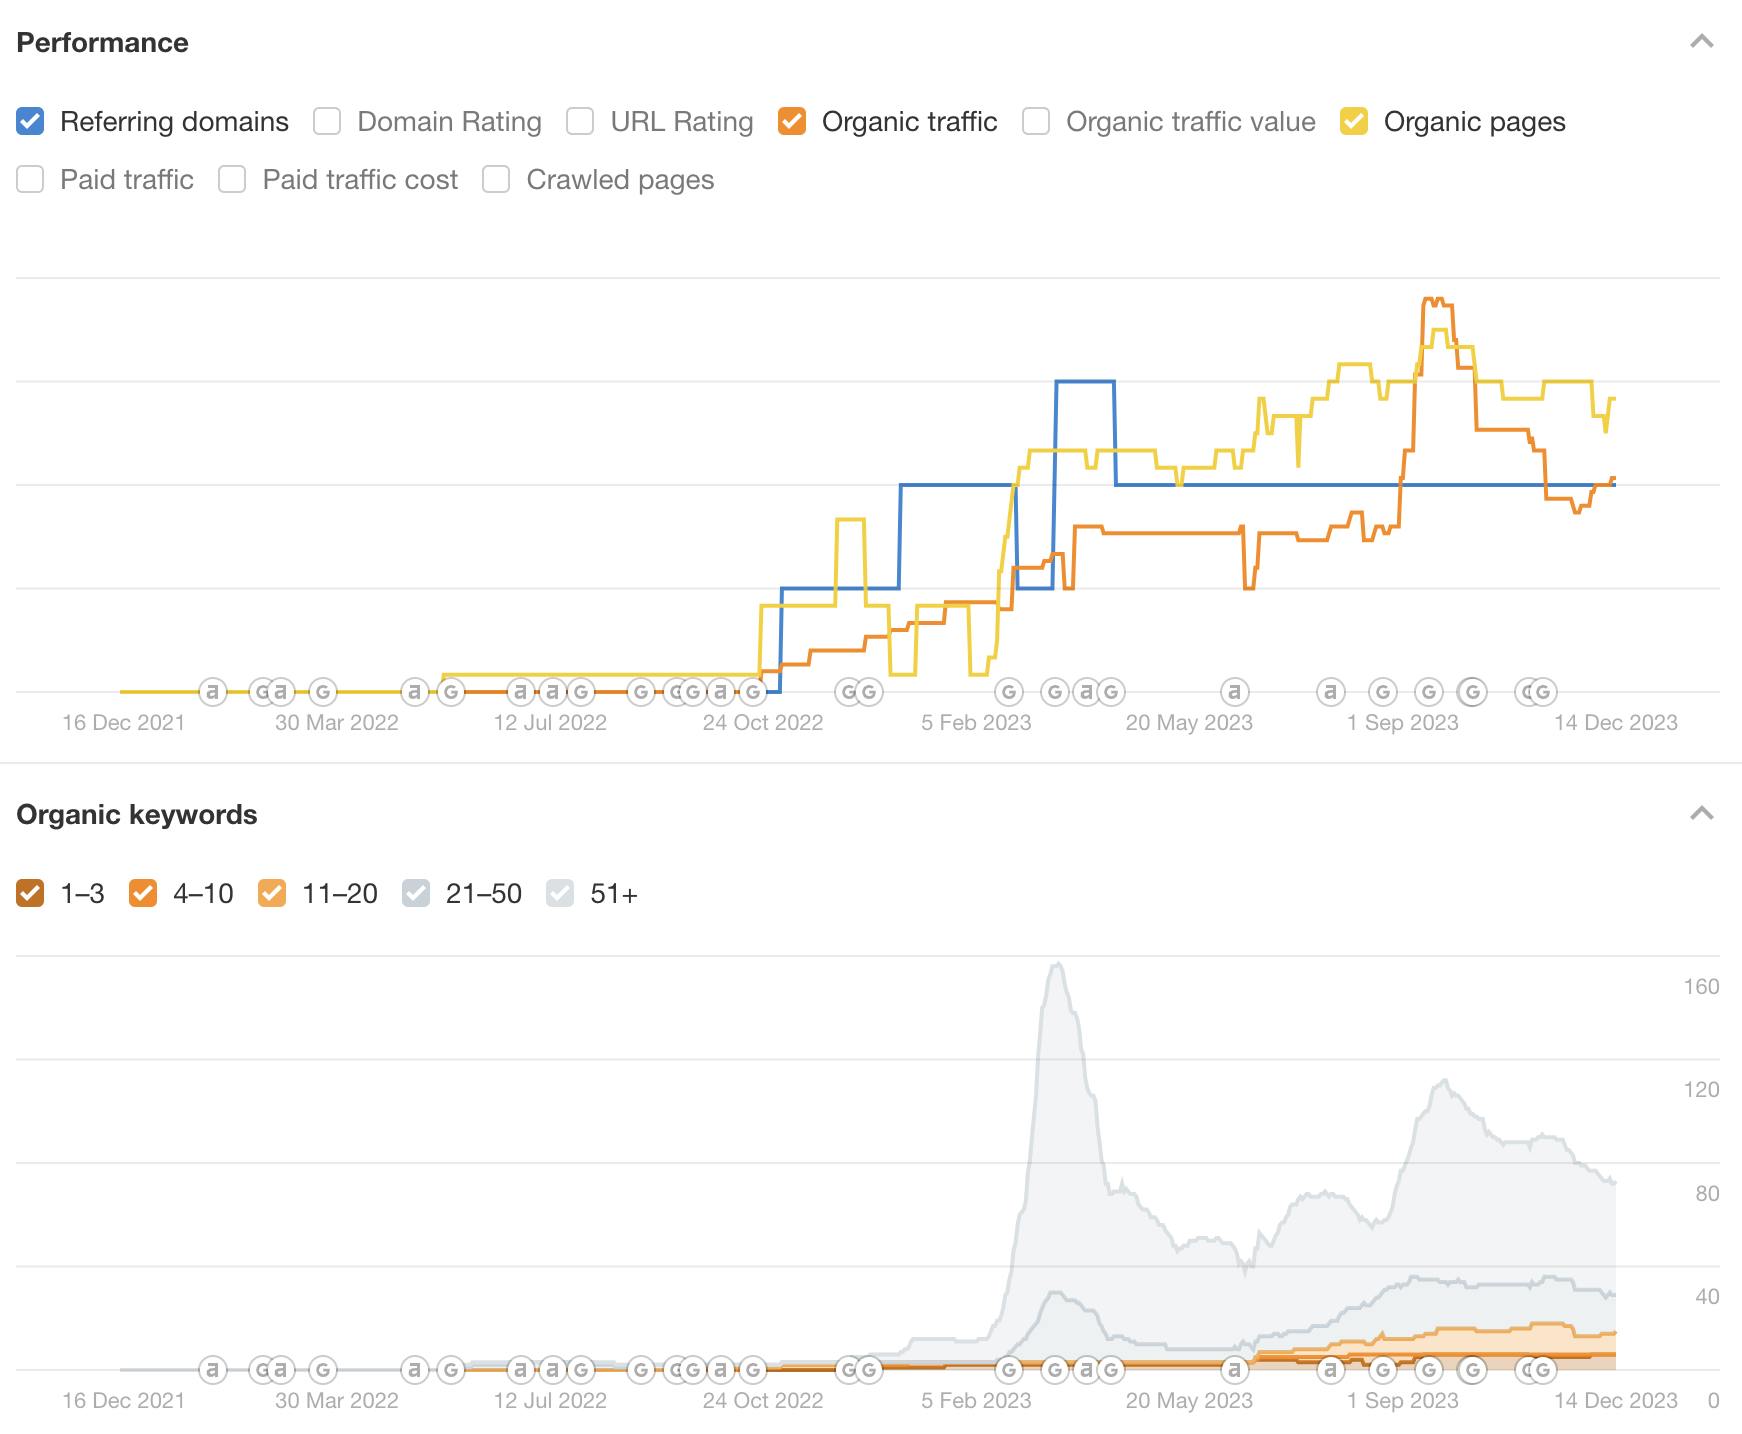
Task: Open first 'a' marker in Organic keywords chart
Action: 212,1369
